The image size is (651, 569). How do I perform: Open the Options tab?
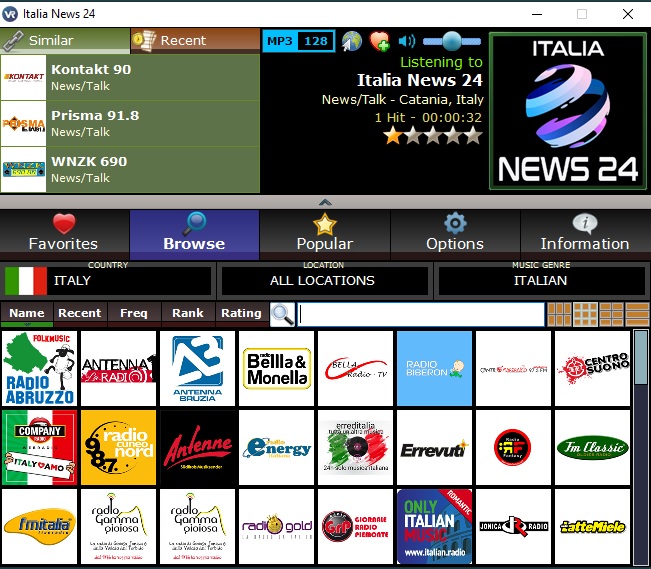[455, 235]
